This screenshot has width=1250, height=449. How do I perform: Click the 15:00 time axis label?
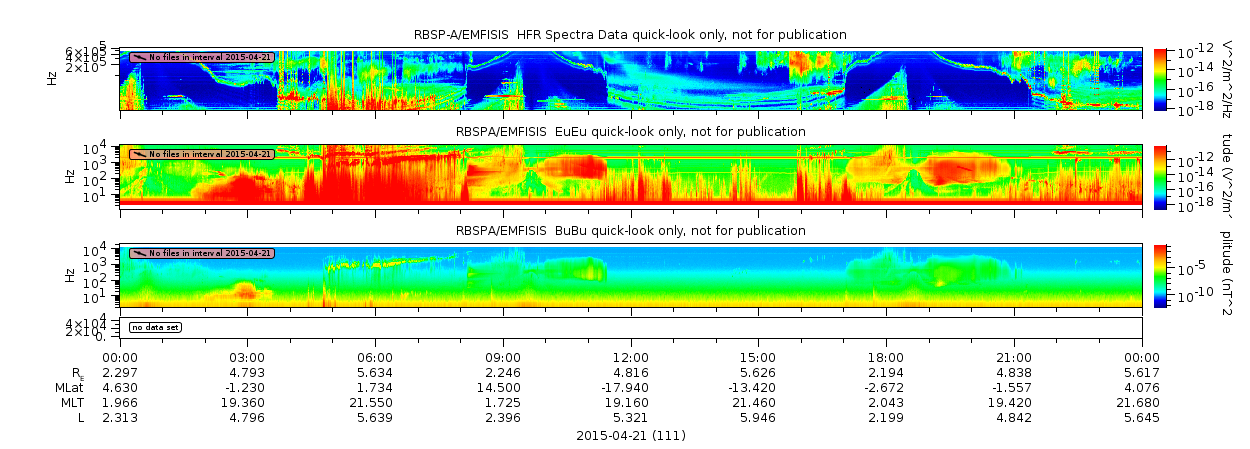coord(758,358)
